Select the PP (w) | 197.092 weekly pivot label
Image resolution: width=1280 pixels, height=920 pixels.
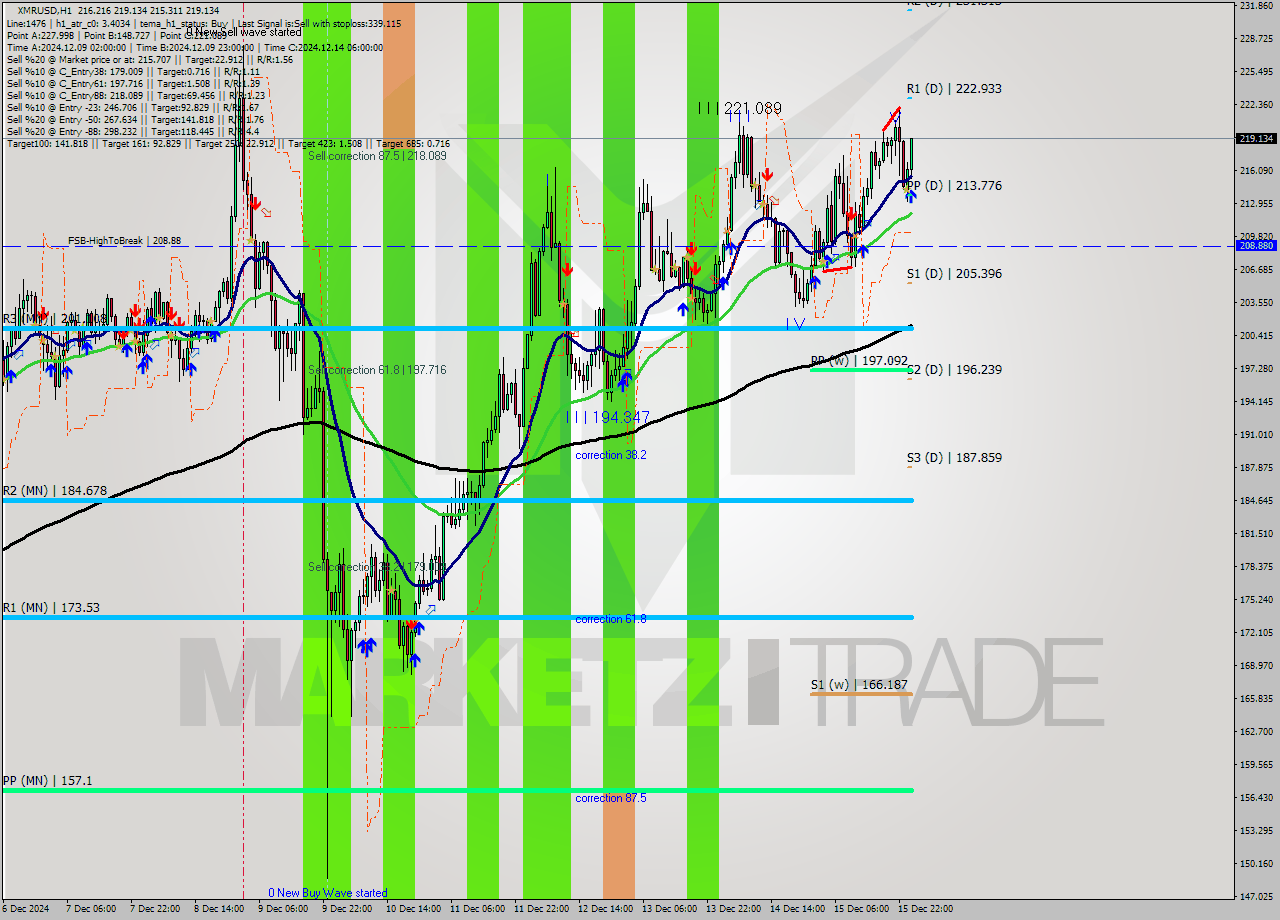[859, 361]
